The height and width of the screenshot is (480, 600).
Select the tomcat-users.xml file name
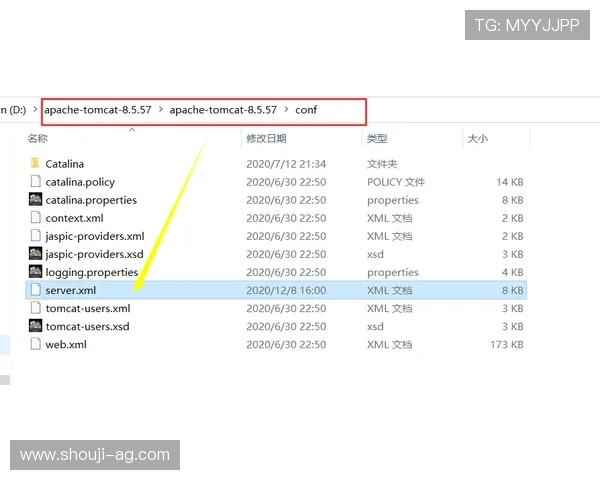(x=87, y=308)
